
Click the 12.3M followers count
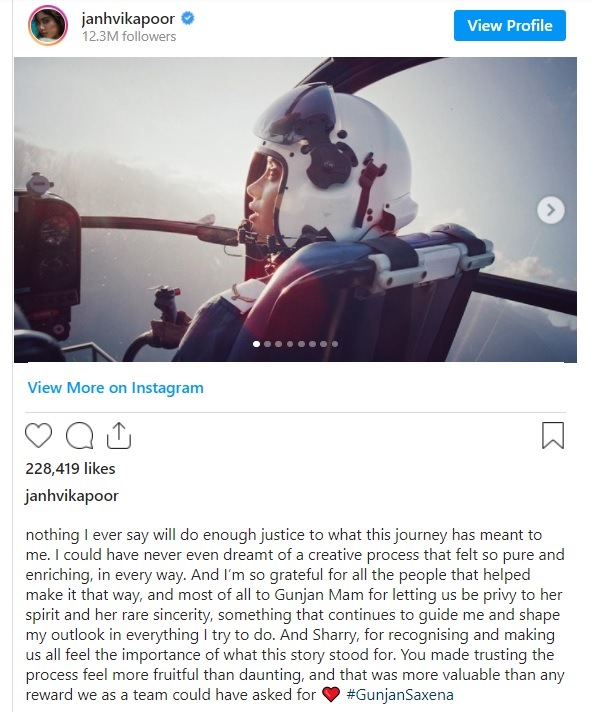coord(129,36)
